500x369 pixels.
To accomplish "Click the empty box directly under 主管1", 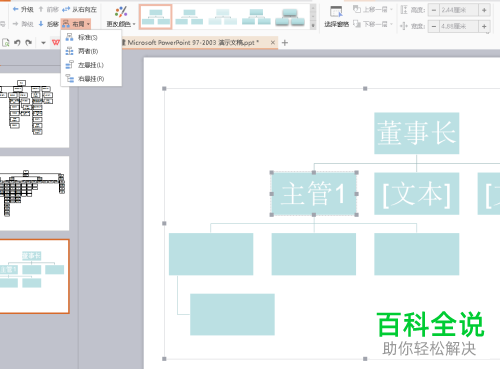I will (314, 254).
